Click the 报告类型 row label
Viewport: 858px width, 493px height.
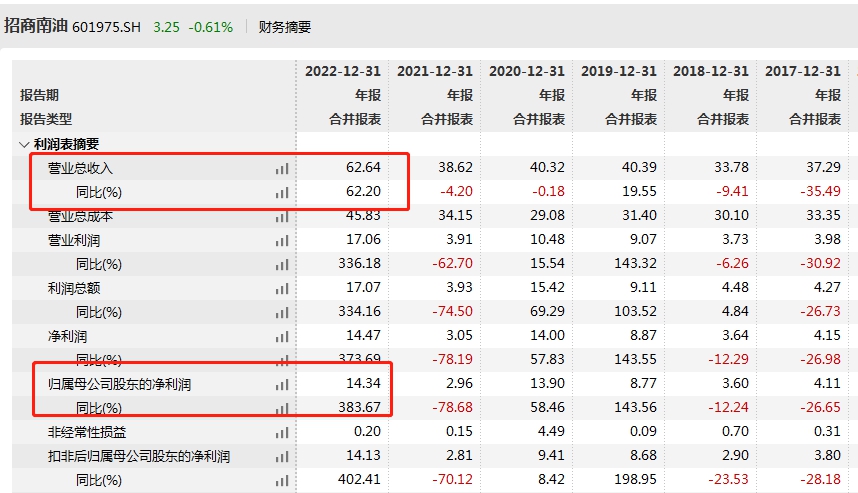46,119
